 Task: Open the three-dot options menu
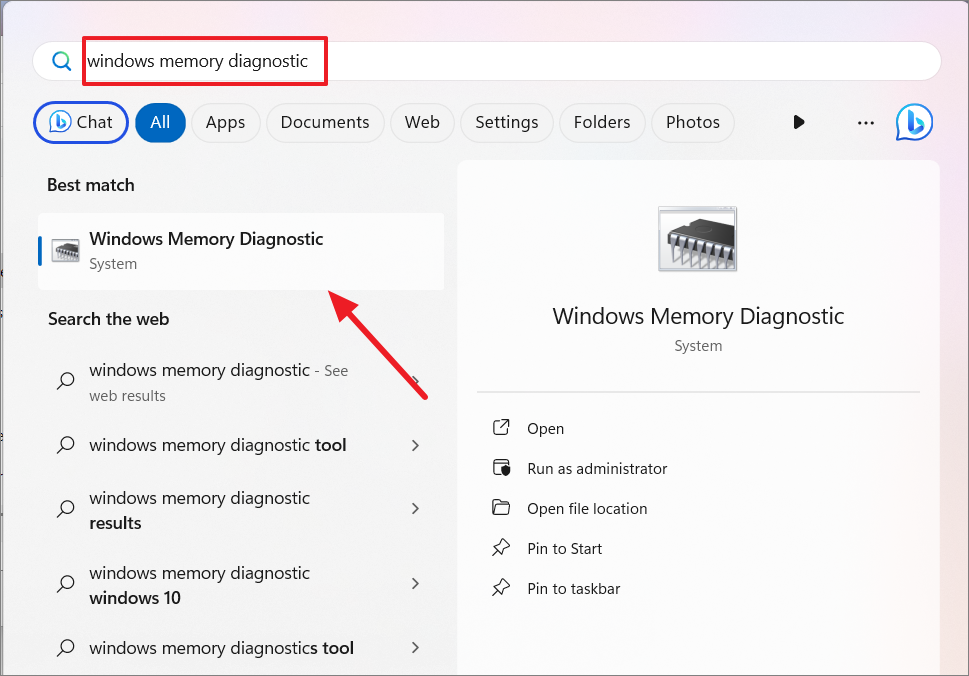pyautogui.click(x=866, y=123)
